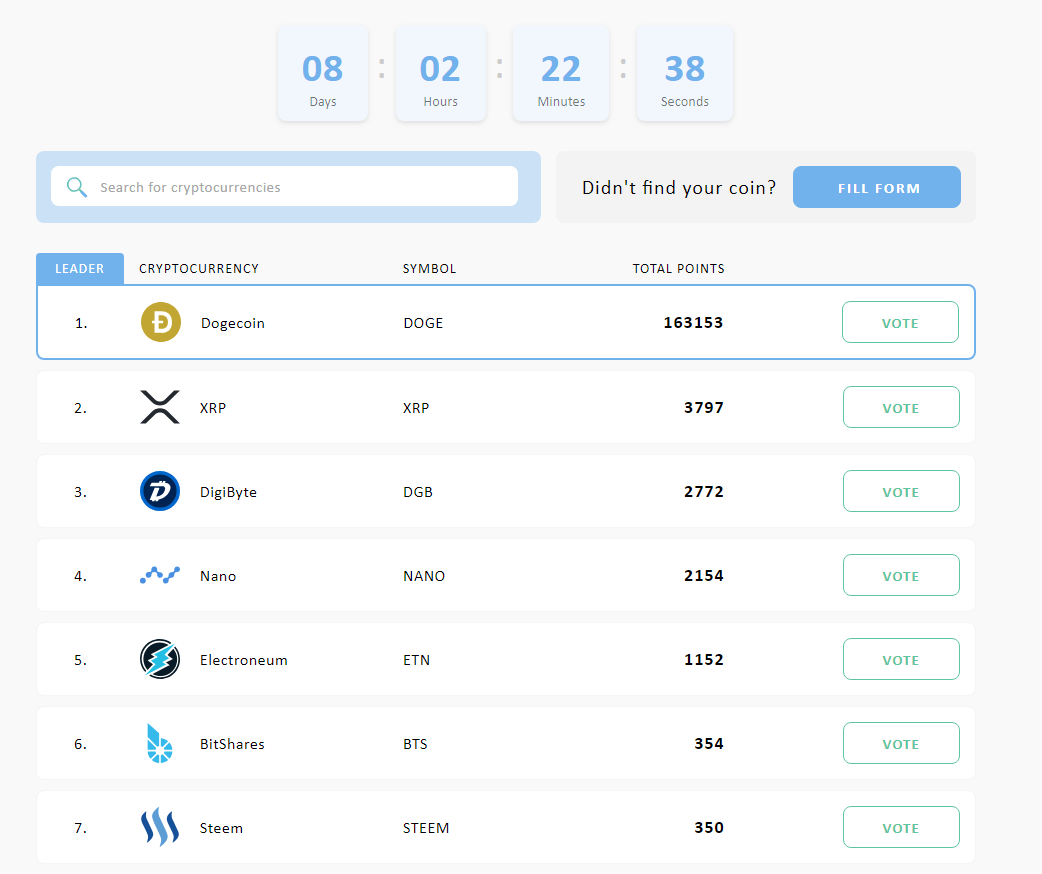Click the DOGE symbol text
1042x874 pixels.
tap(423, 323)
